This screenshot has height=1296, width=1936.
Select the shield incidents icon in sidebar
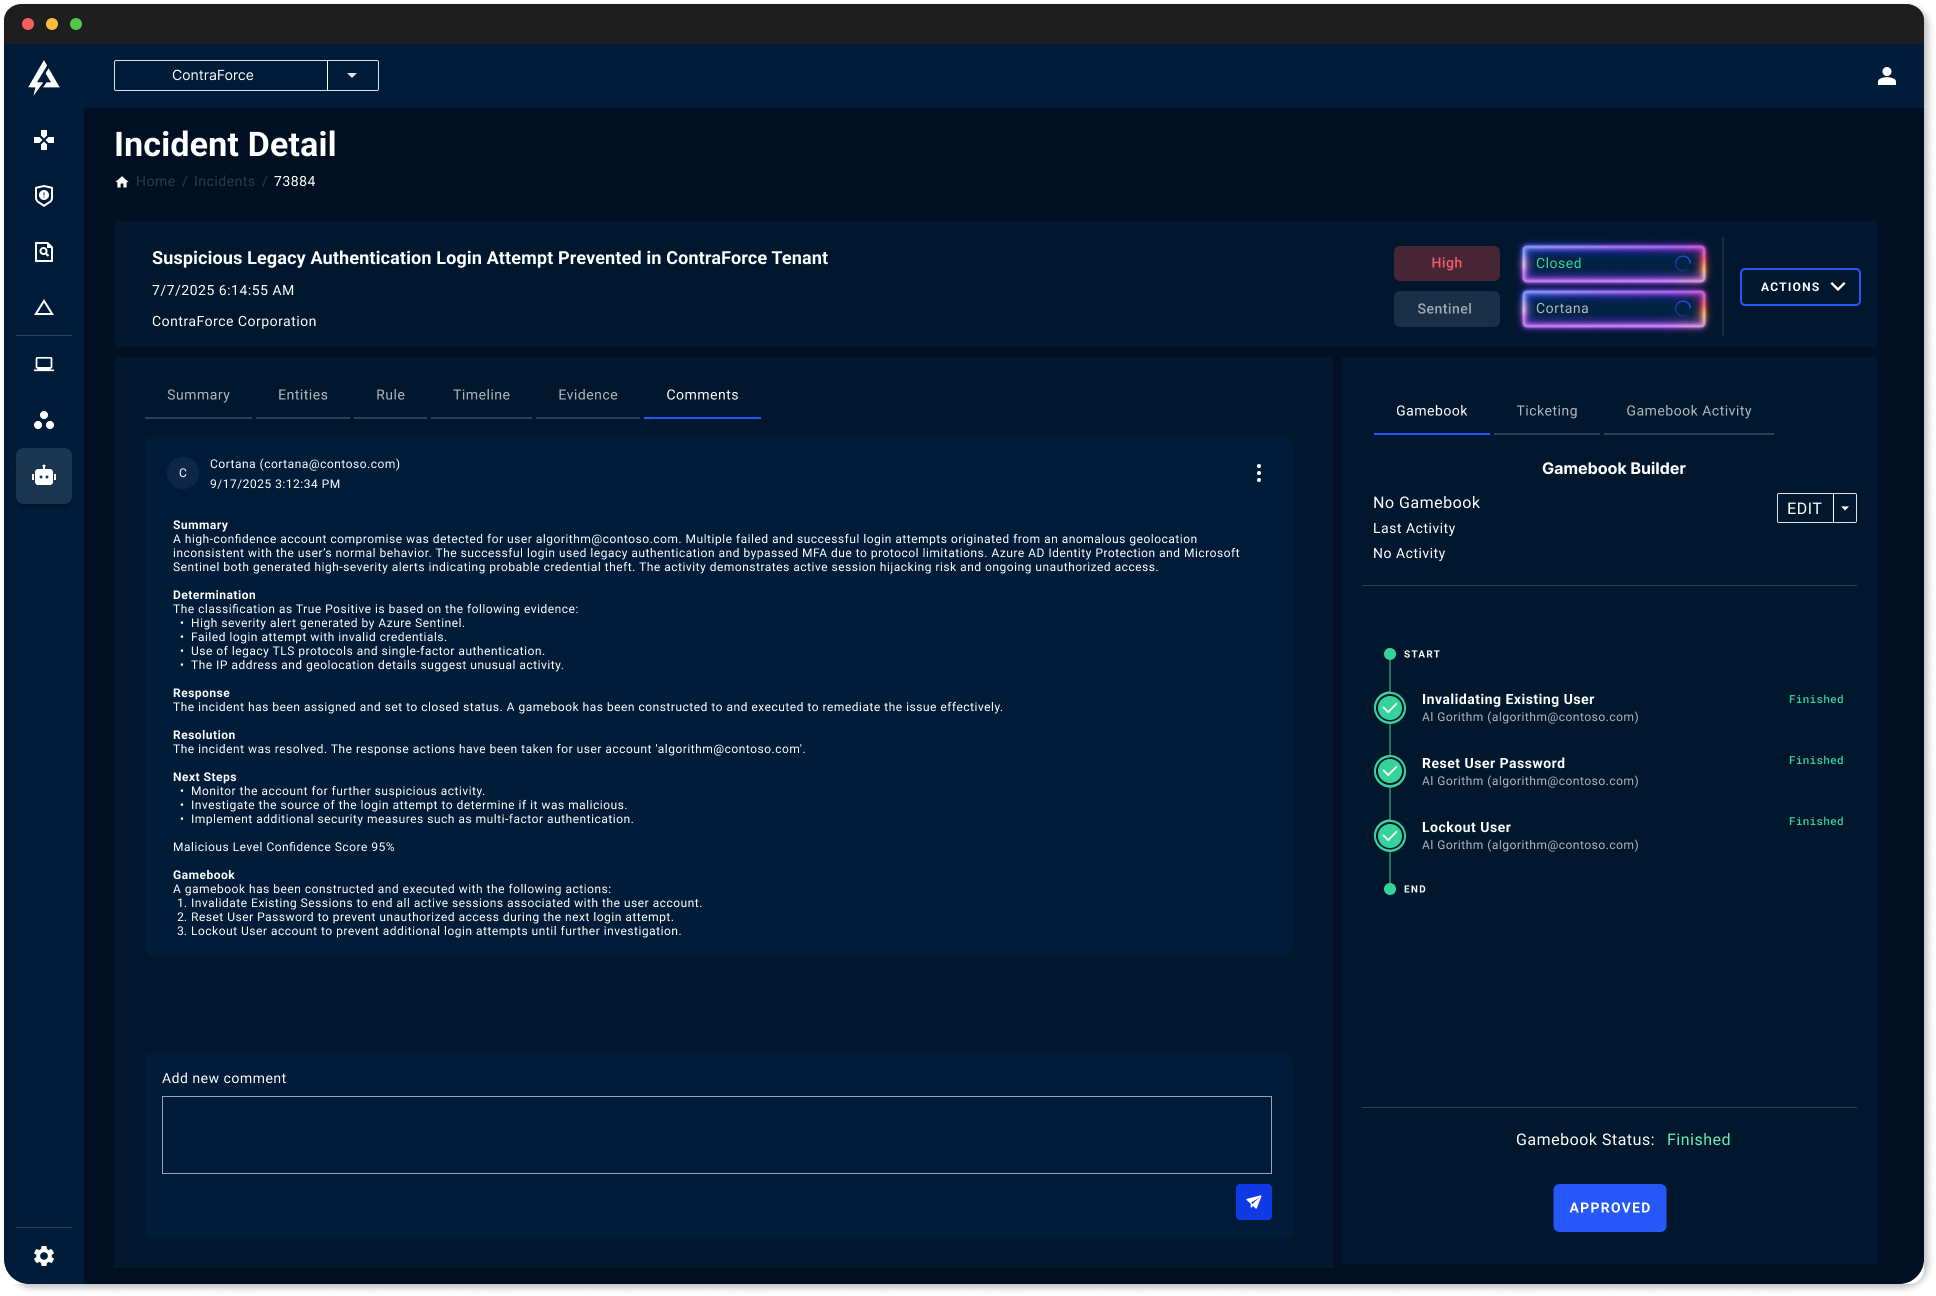44,196
